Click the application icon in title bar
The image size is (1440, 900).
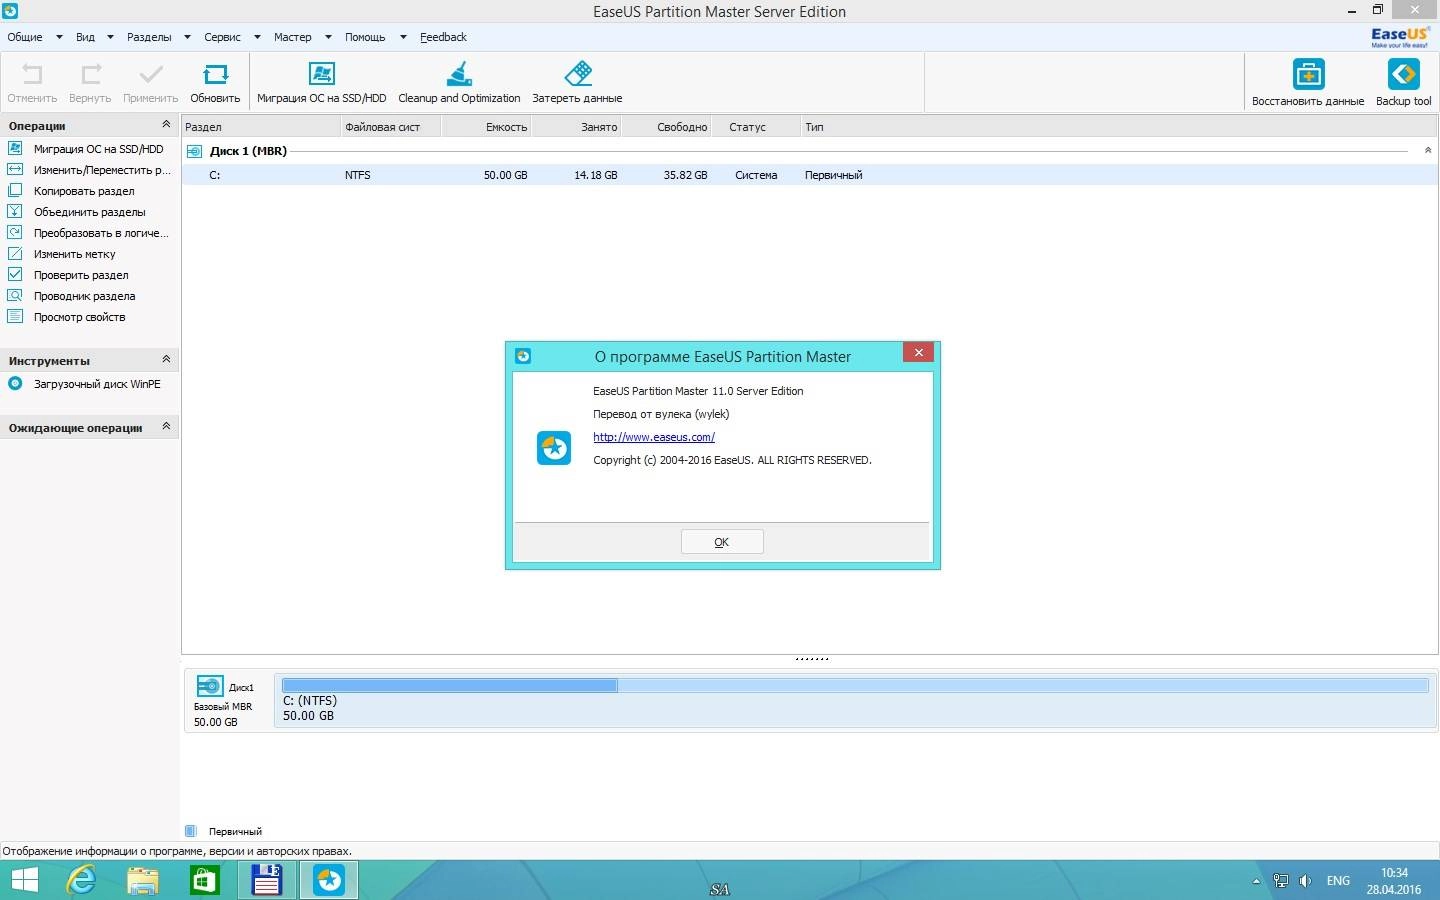pyautogui.click(x=10, y=11)
